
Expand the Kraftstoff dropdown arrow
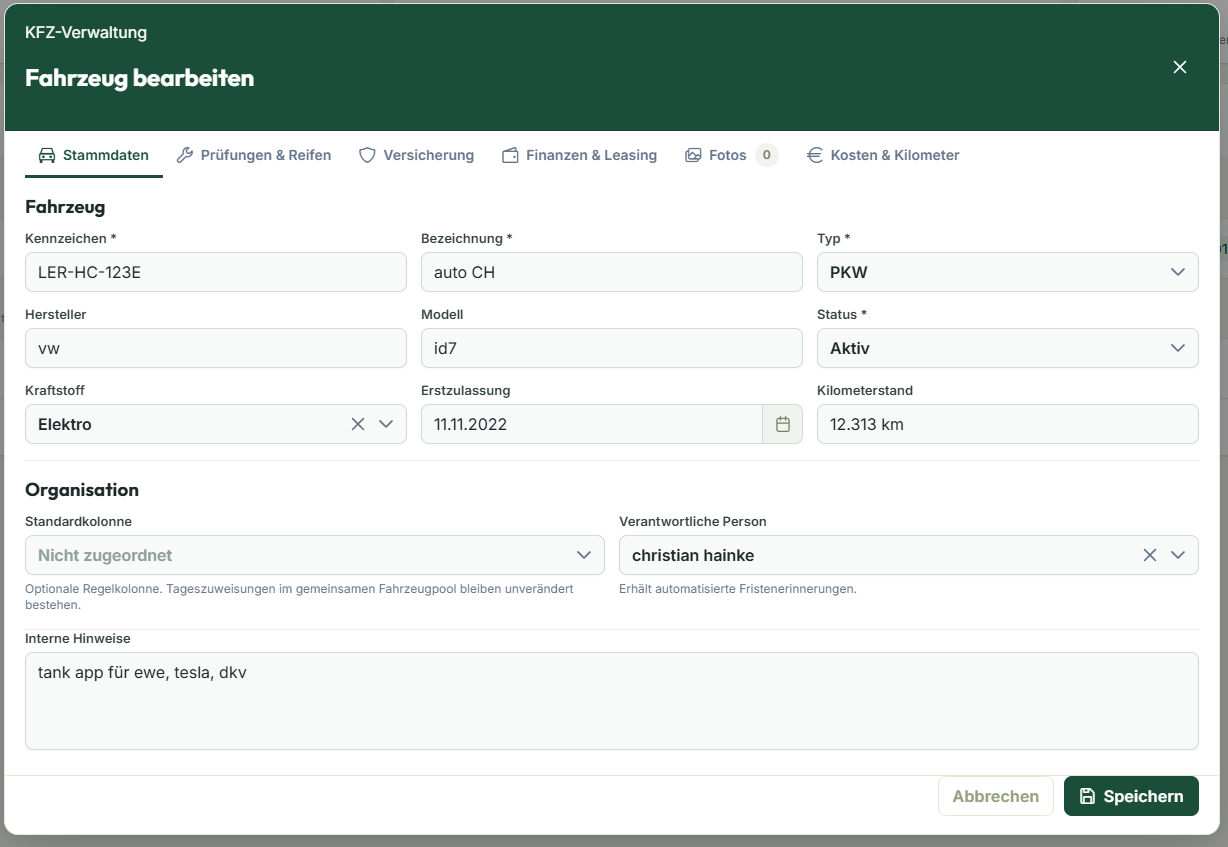coord(386,424)
